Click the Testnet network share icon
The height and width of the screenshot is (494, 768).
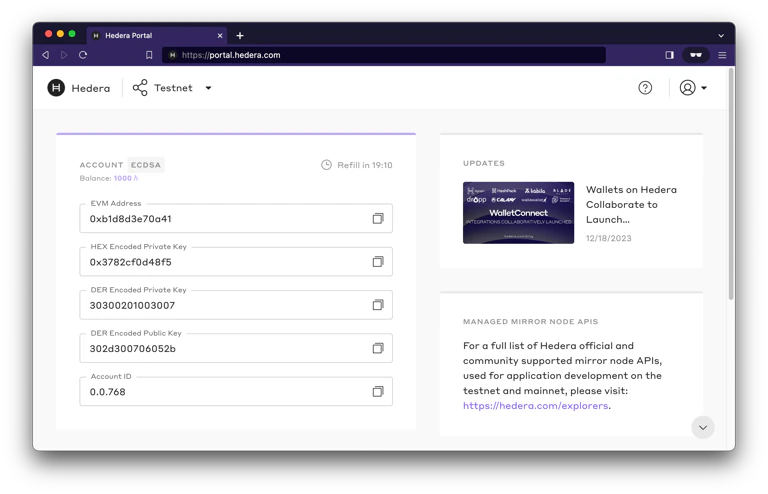click(x=140, y=88)
